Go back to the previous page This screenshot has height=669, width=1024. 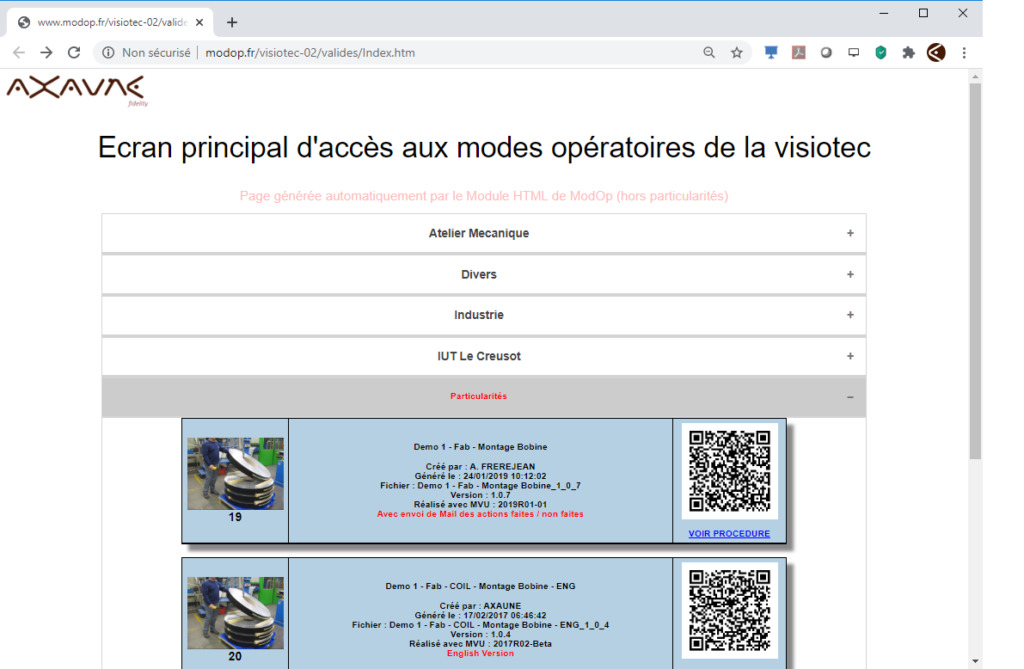click(x=19, y=53)
